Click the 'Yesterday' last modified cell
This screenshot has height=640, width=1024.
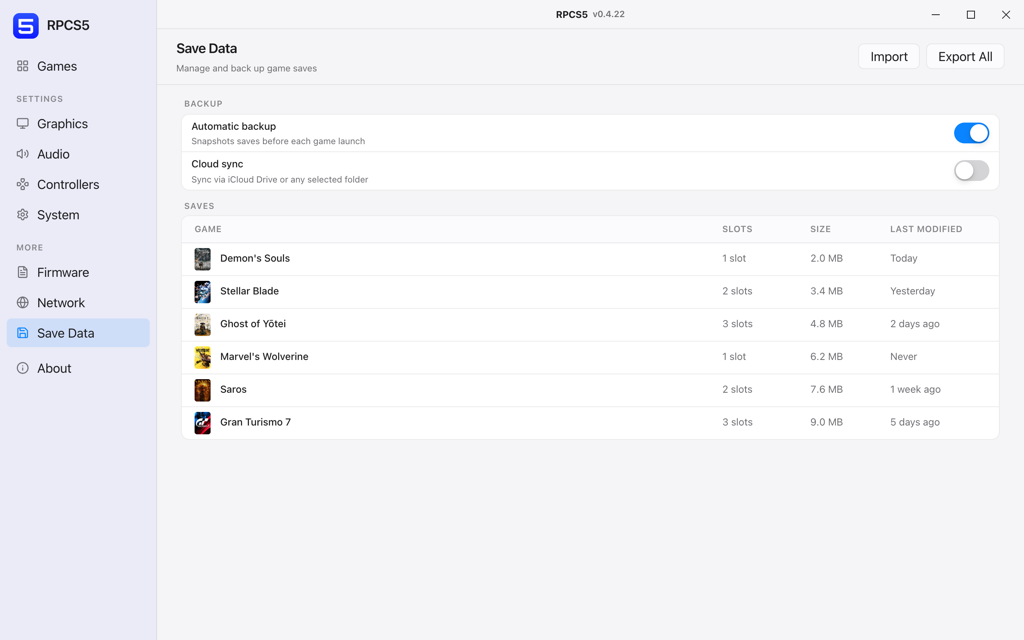pos(912,291)
